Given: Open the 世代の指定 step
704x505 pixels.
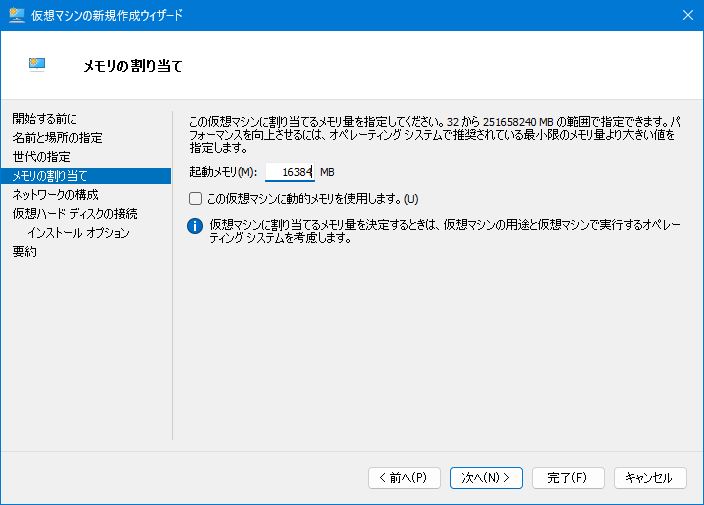Looking at the screenshot, I should 42,157.
